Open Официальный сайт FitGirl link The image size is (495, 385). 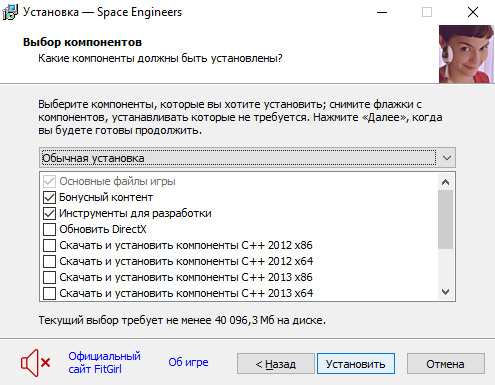[104, 363]
